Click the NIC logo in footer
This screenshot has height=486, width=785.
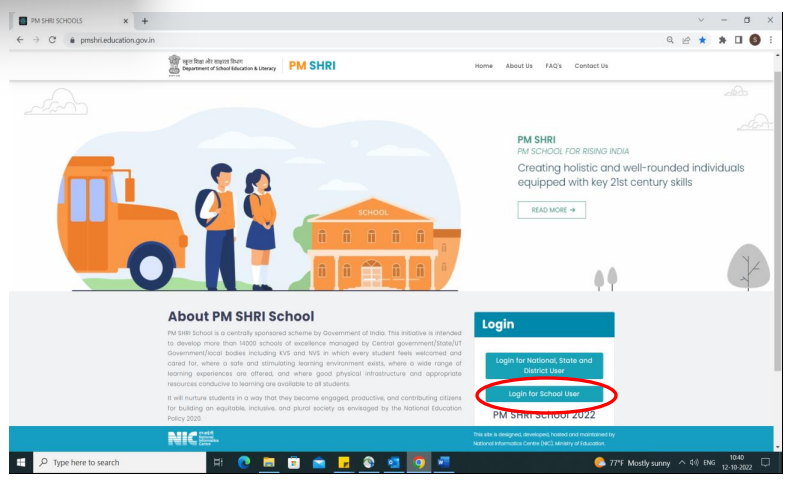(193, 438)
